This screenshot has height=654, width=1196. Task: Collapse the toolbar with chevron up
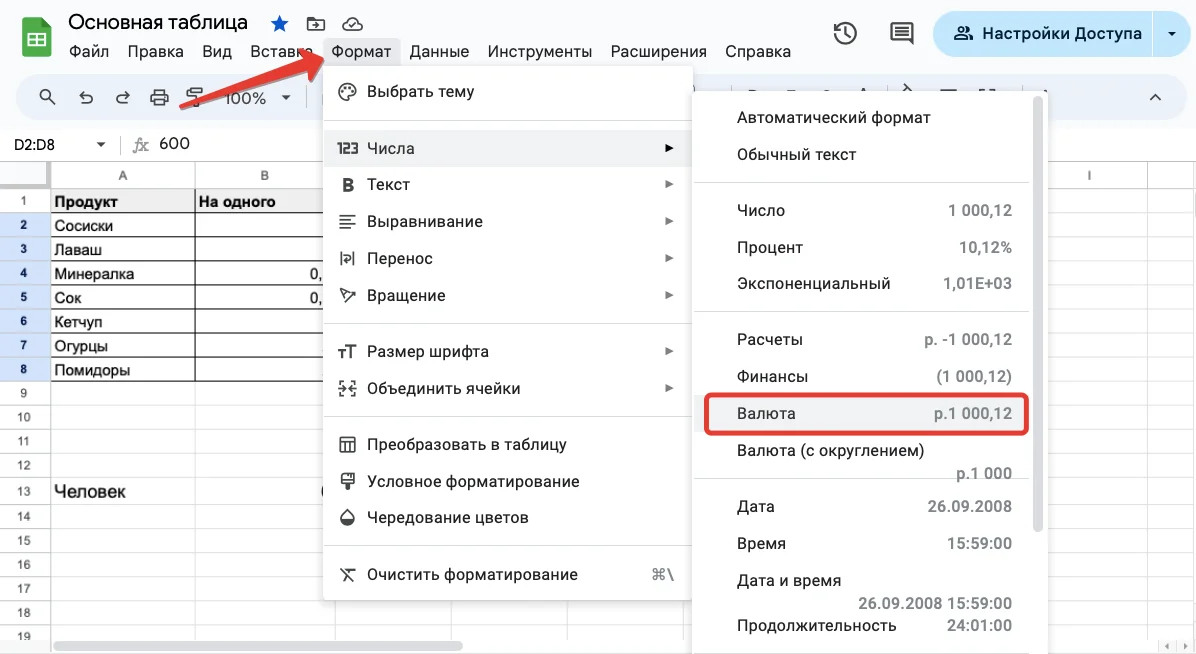pos(1155,97)
